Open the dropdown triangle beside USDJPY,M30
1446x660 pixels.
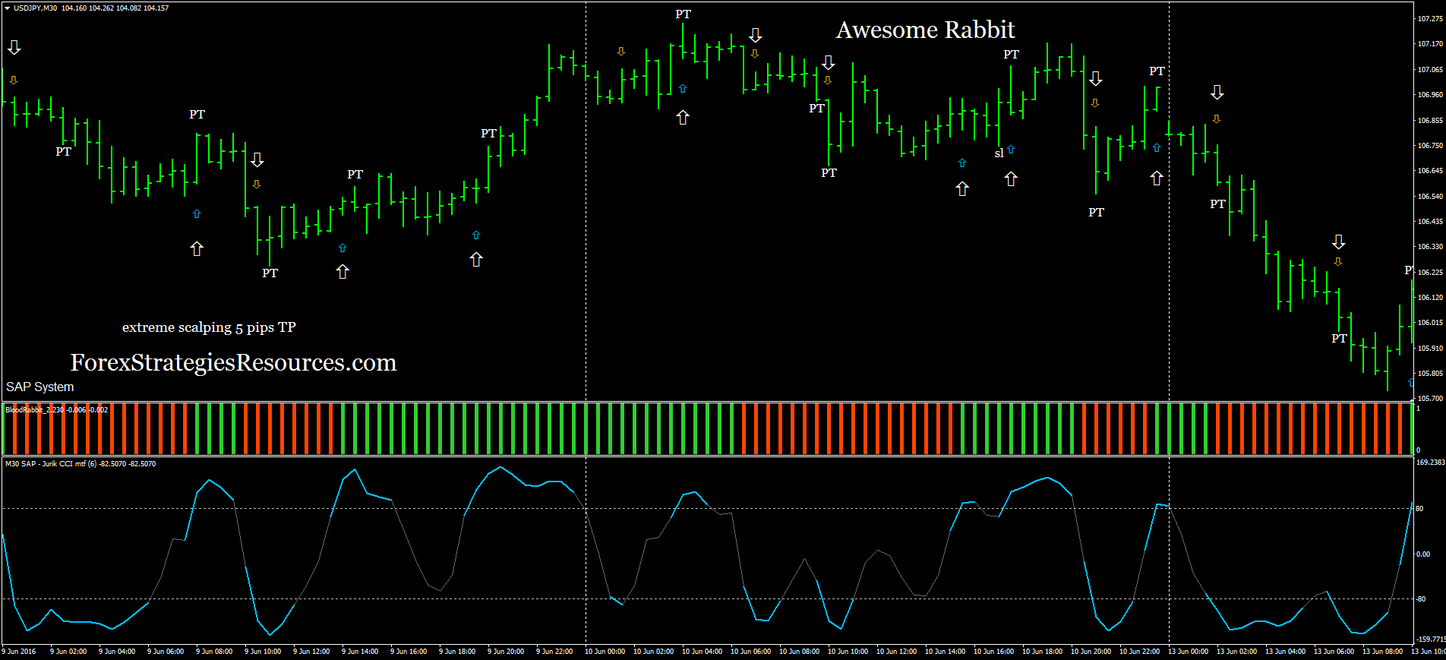click(7, 8)
